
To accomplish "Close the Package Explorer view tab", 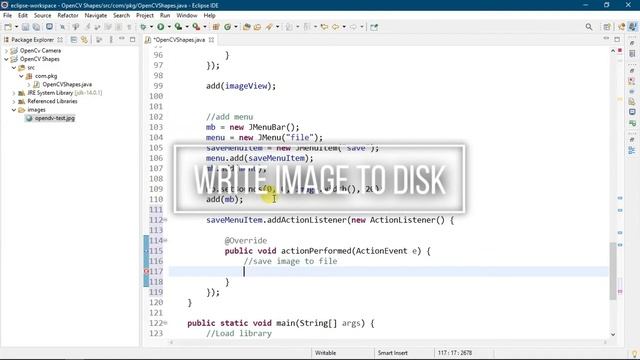I will coord(60,40).
